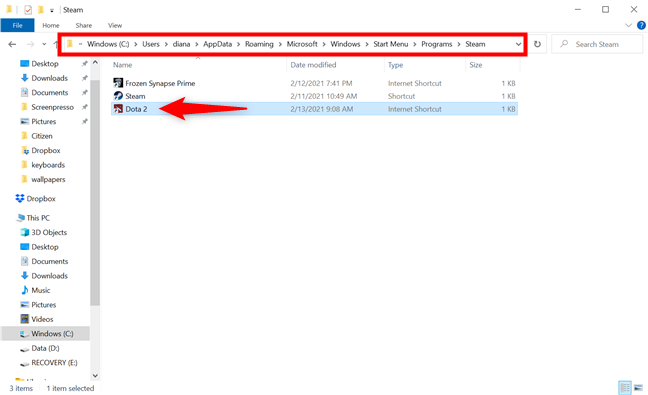Open the Help question mark icon

tap(641, 25)
